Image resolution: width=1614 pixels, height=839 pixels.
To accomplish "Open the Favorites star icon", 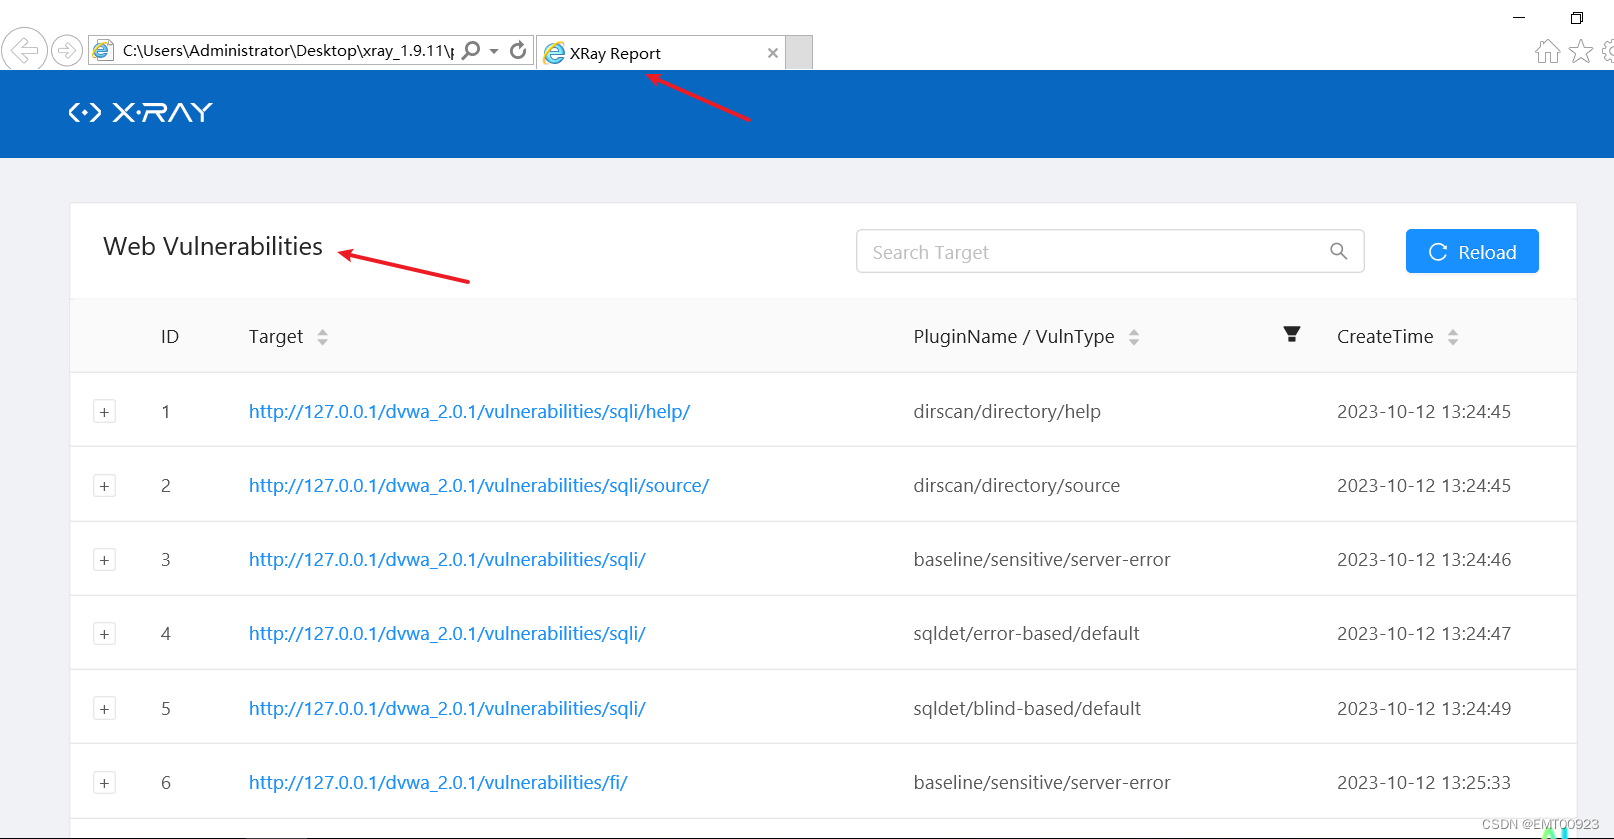I will coord(1581,51).
